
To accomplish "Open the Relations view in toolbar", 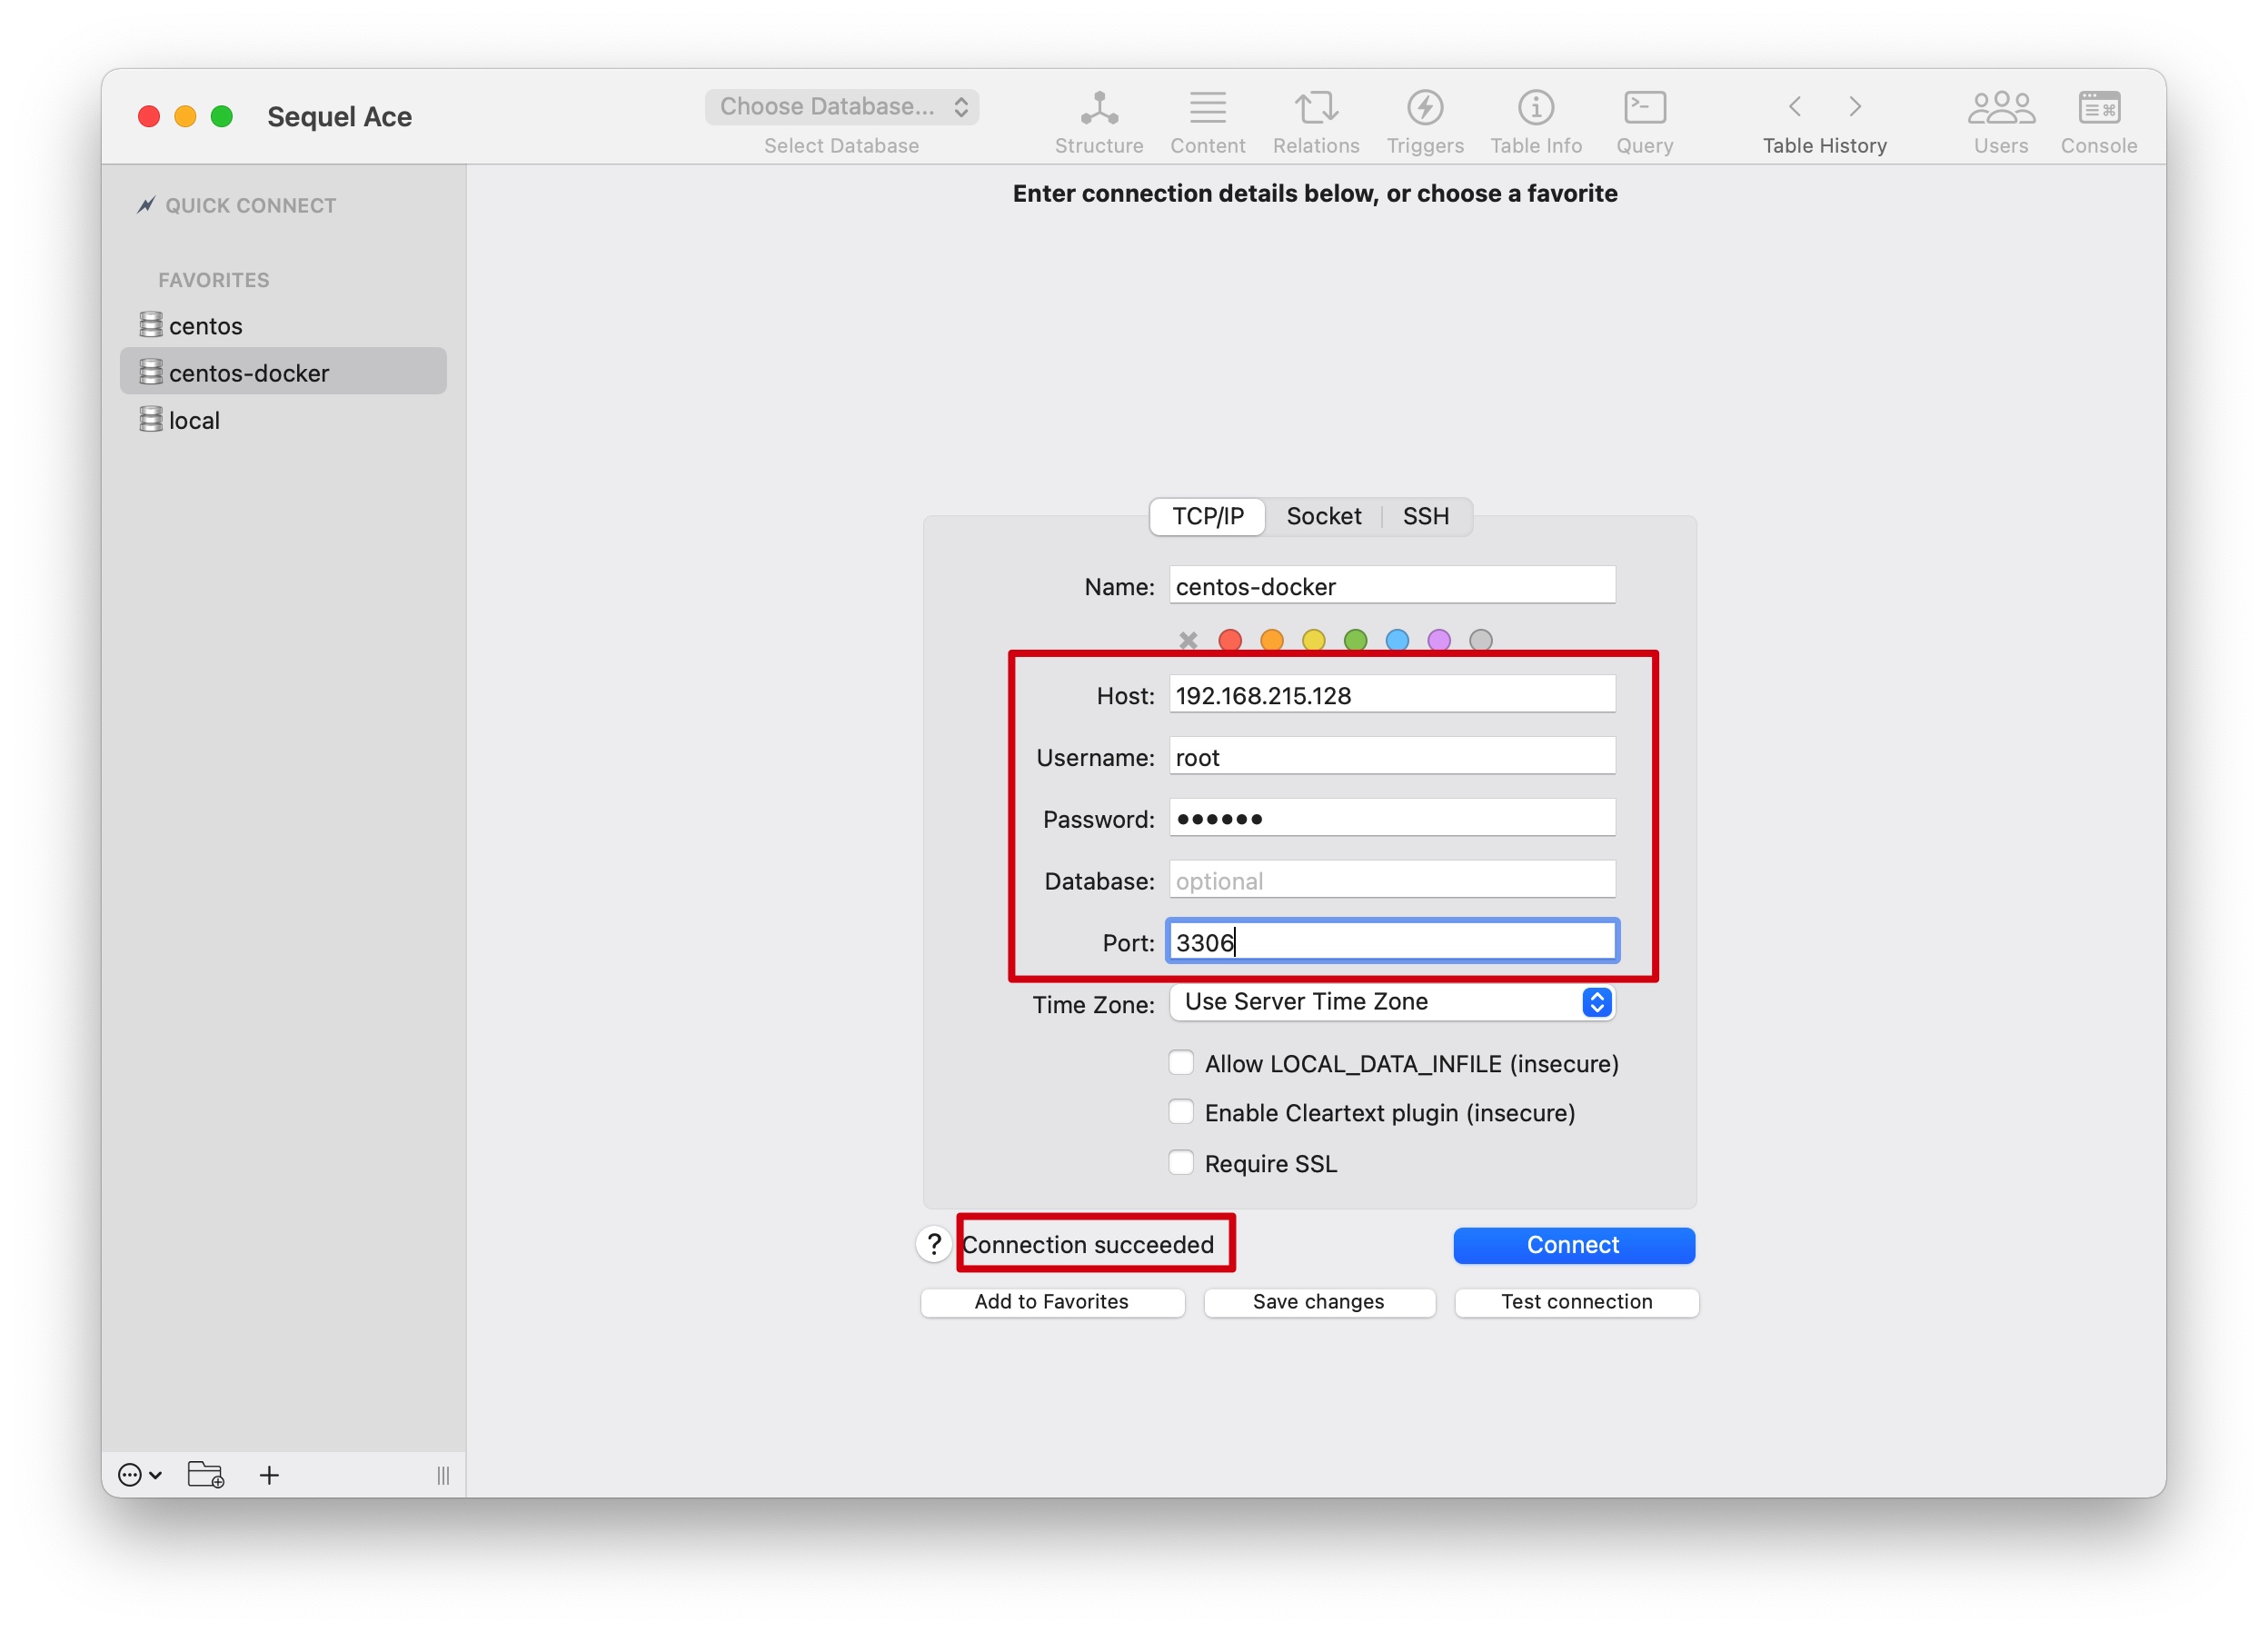I will 1316,122.
